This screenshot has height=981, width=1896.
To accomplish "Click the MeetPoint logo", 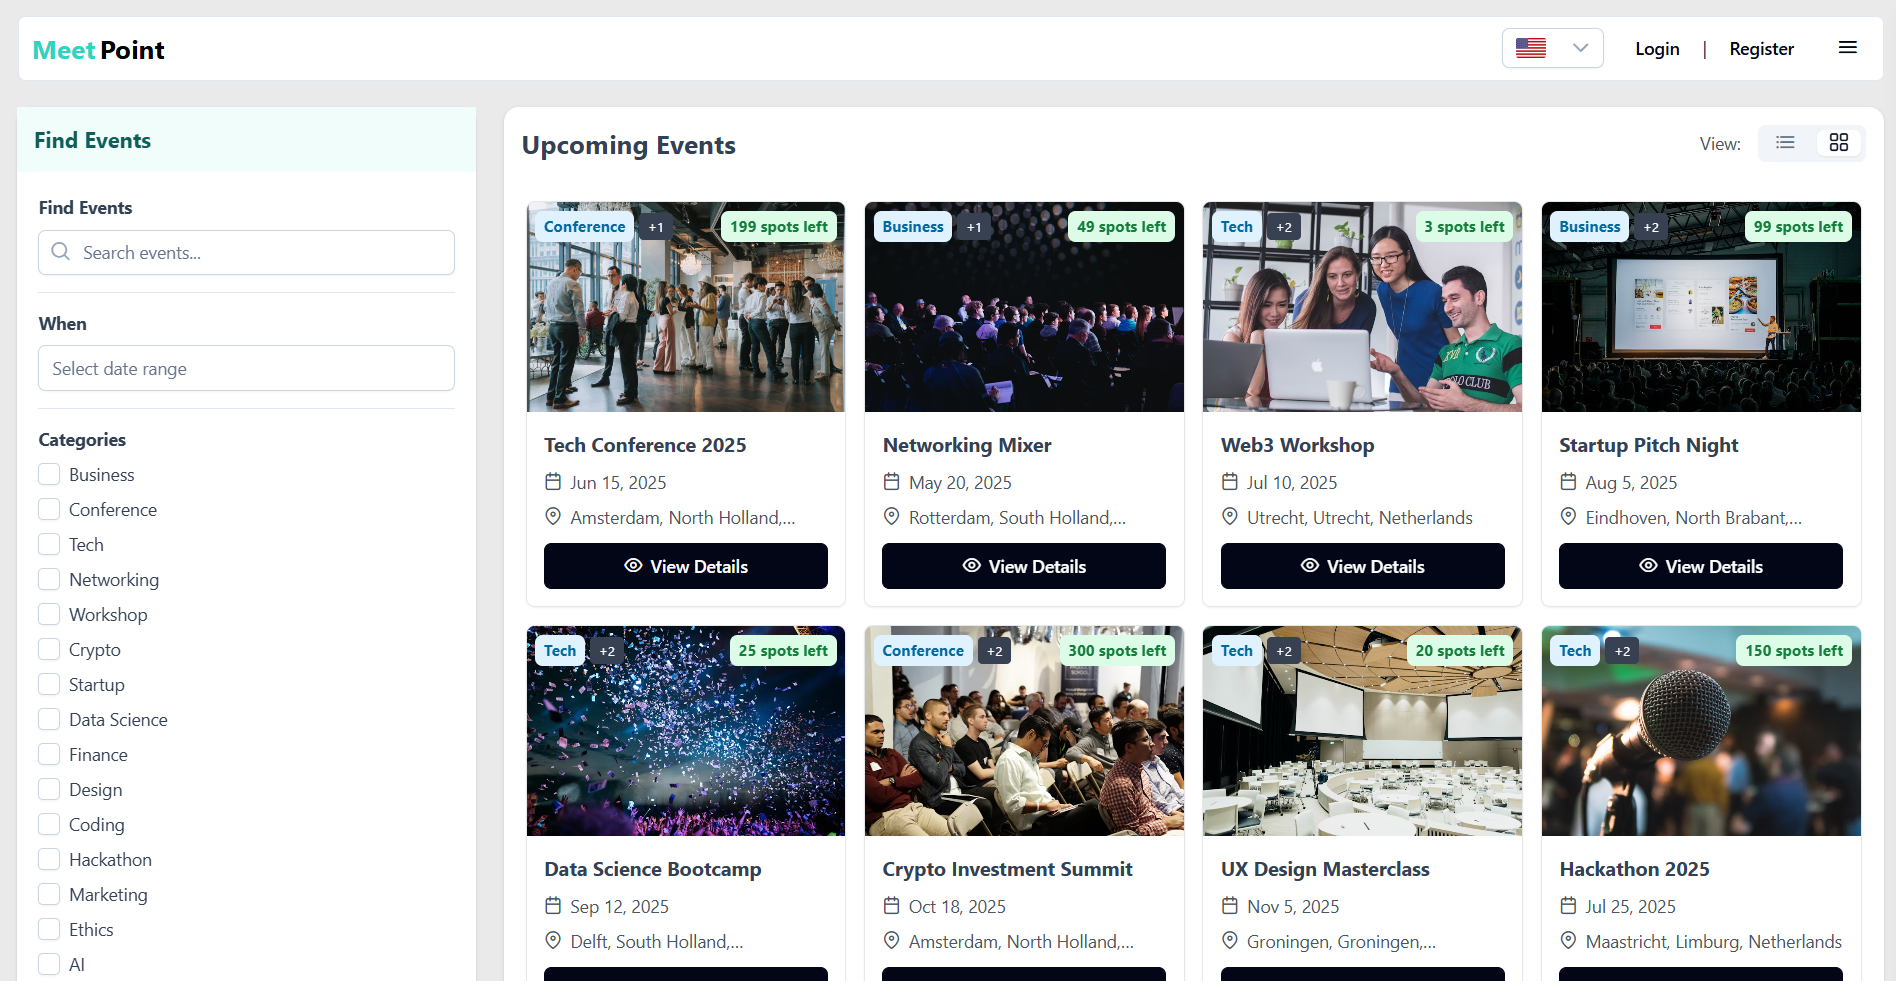I will pos(99,50).
